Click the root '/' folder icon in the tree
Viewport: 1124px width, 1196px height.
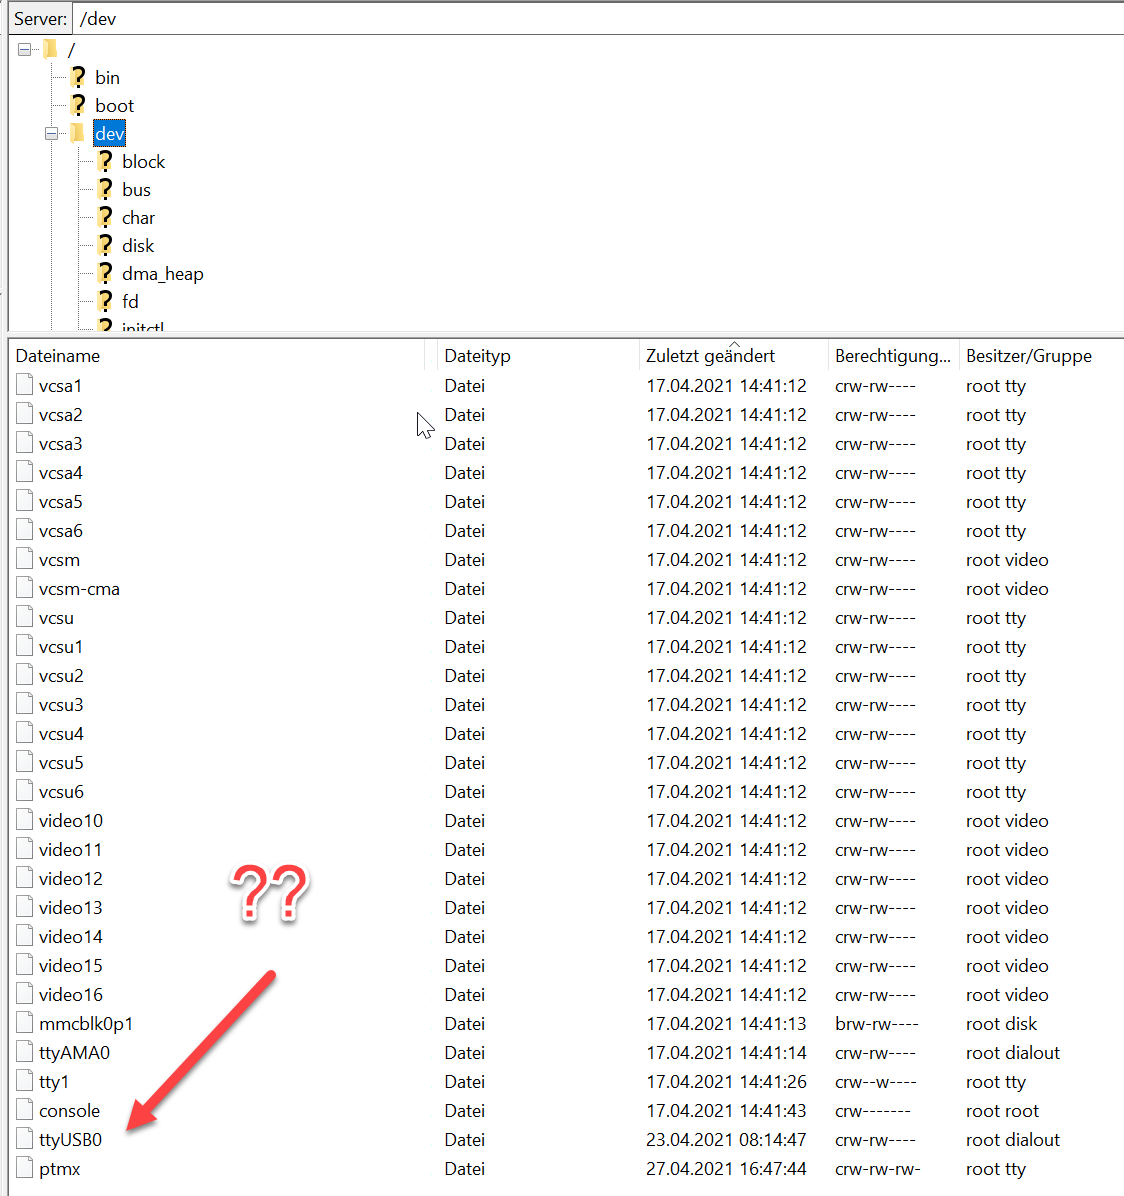tap(50, 48)
